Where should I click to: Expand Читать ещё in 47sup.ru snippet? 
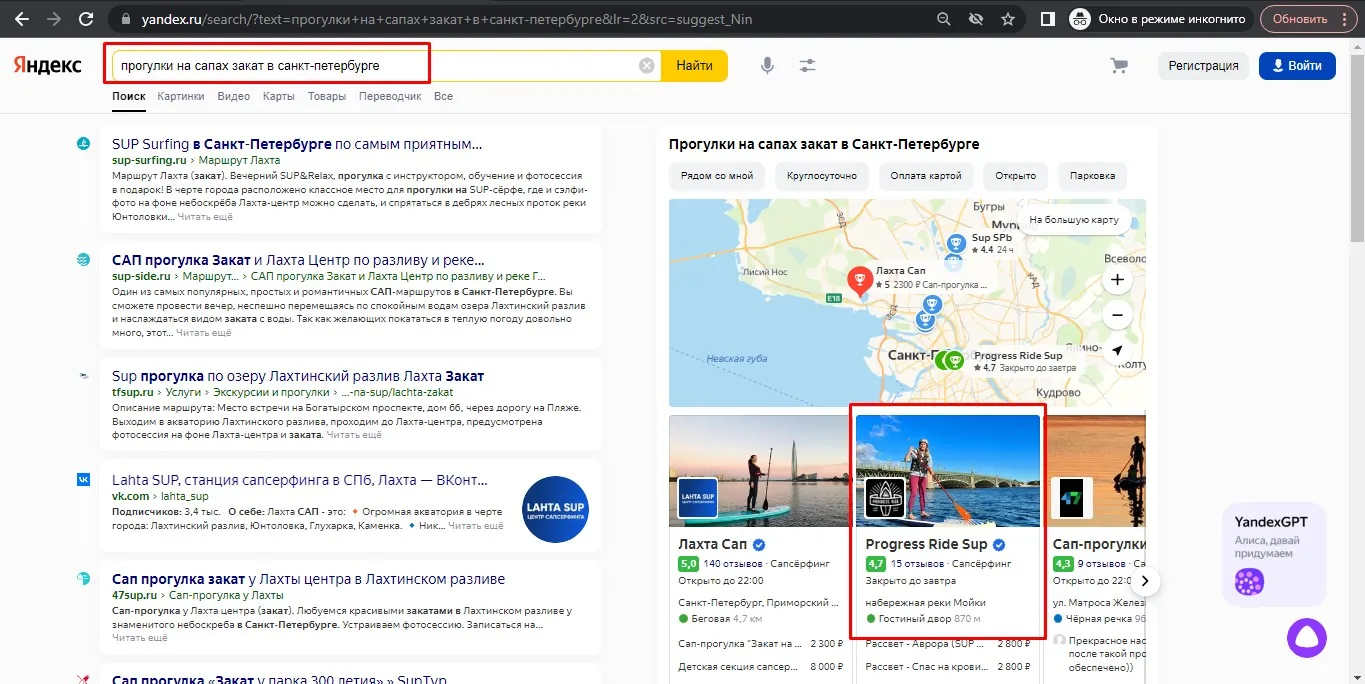click(140, 637)
